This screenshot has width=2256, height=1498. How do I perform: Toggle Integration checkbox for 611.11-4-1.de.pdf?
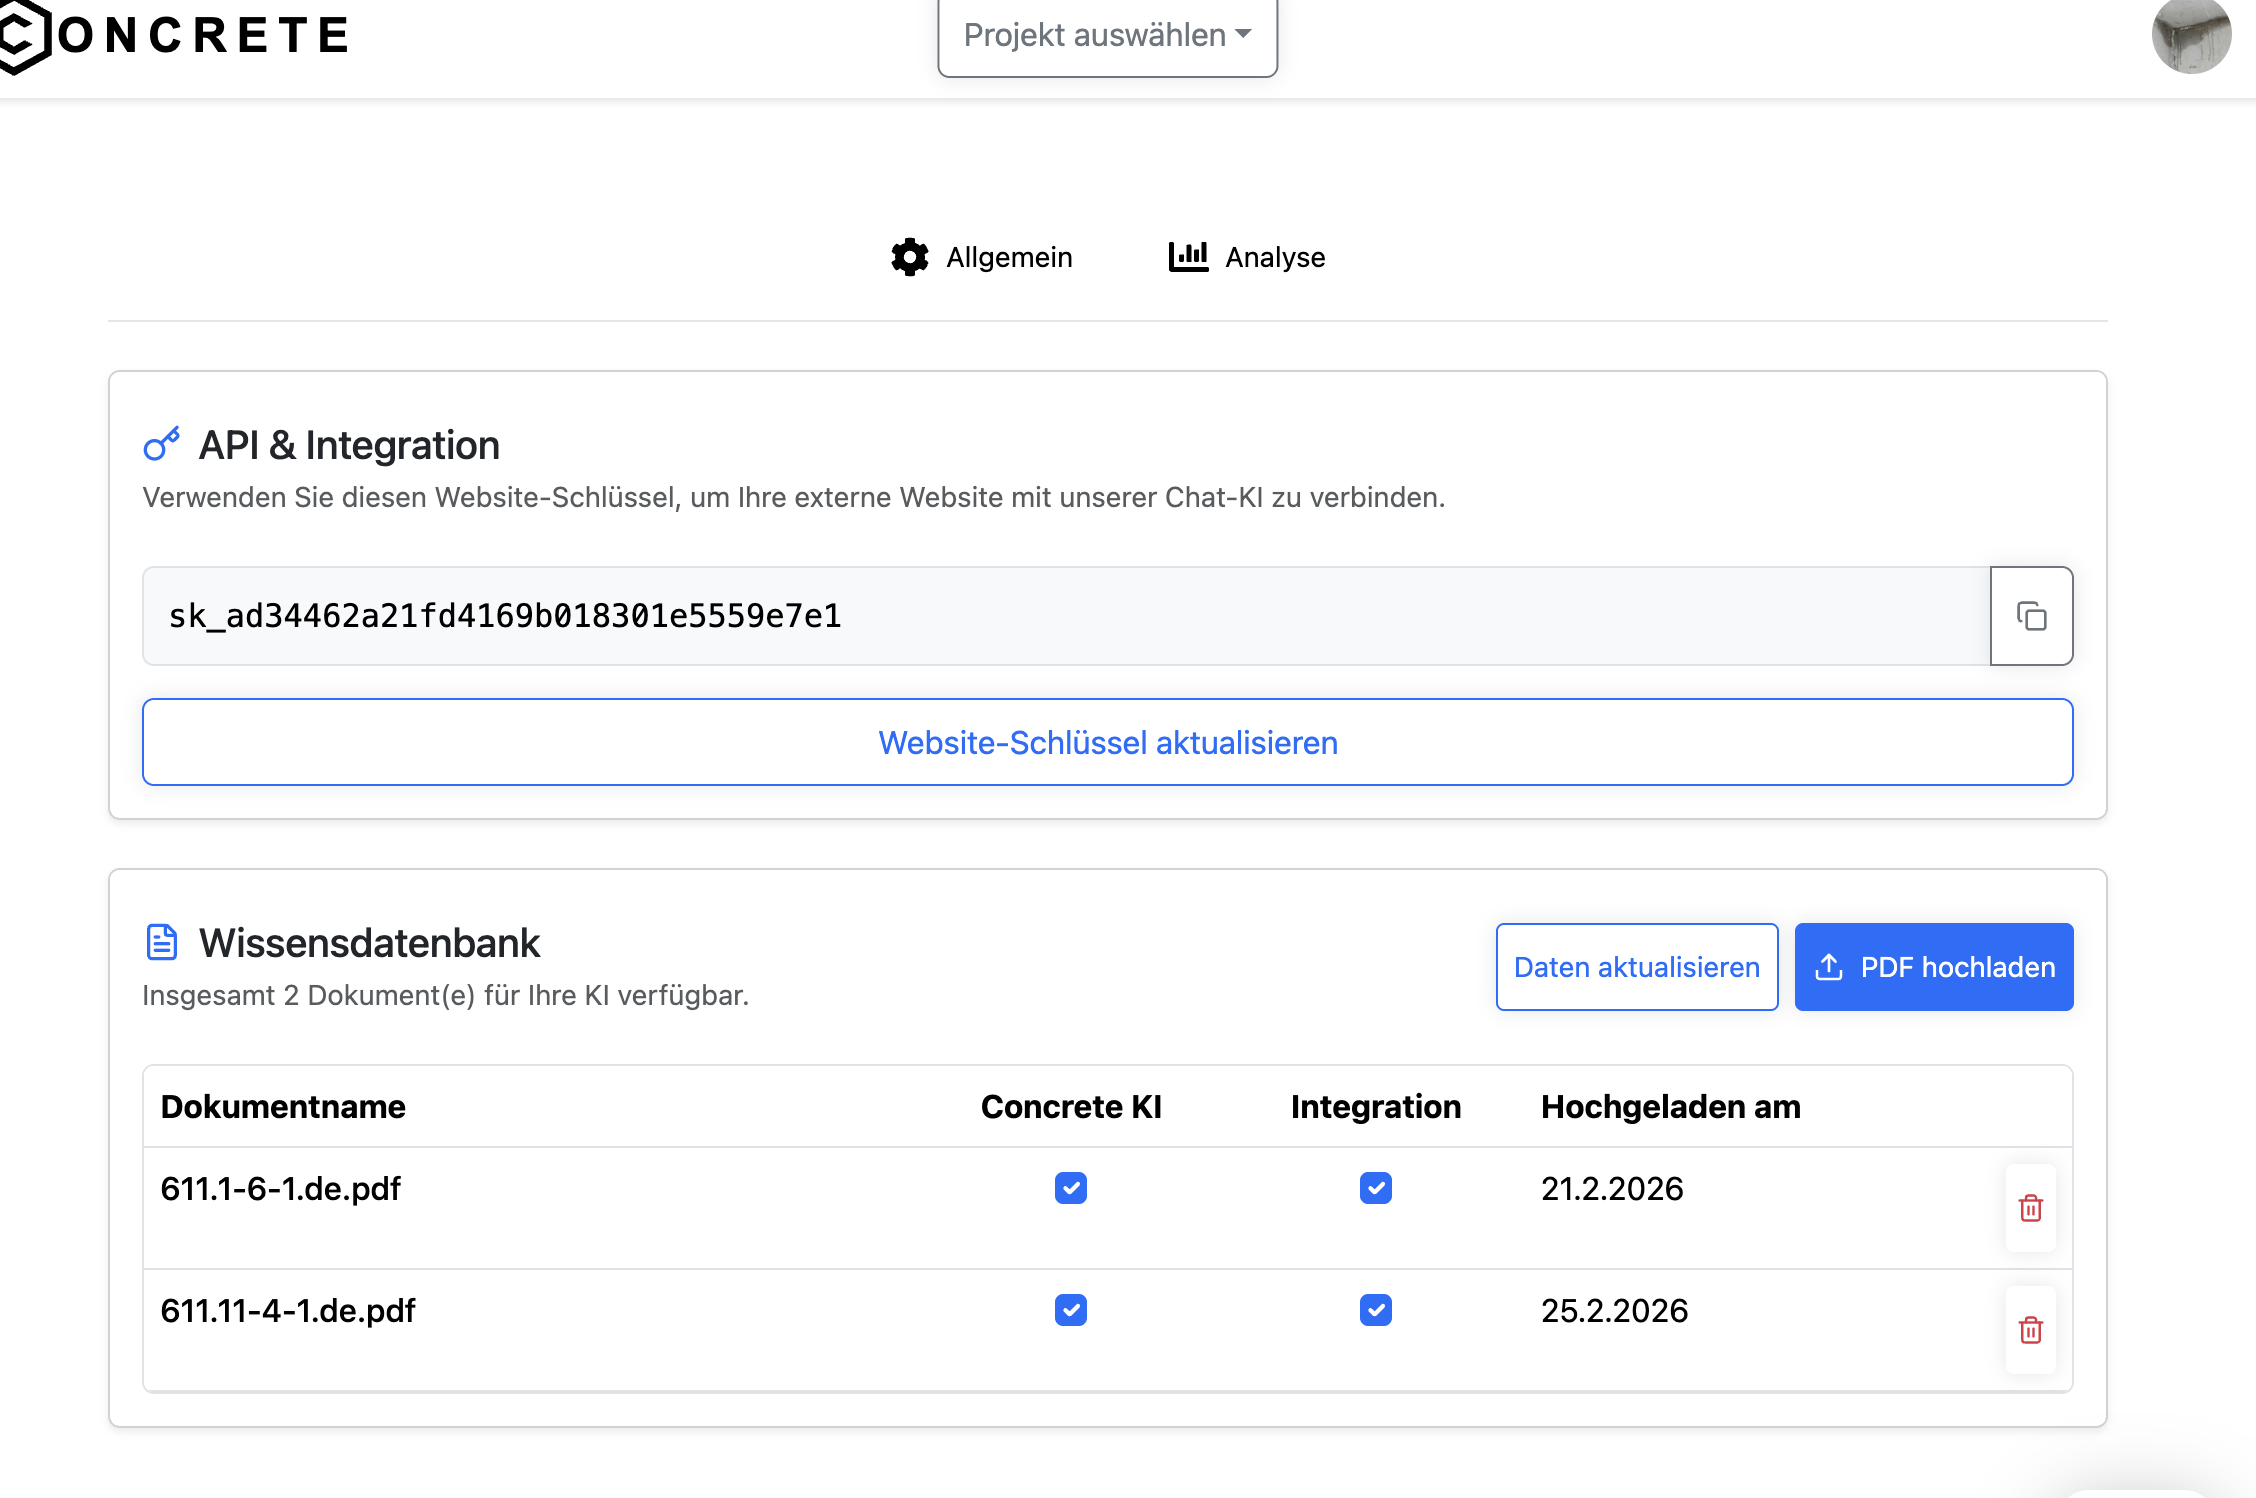[1375, 1310]
